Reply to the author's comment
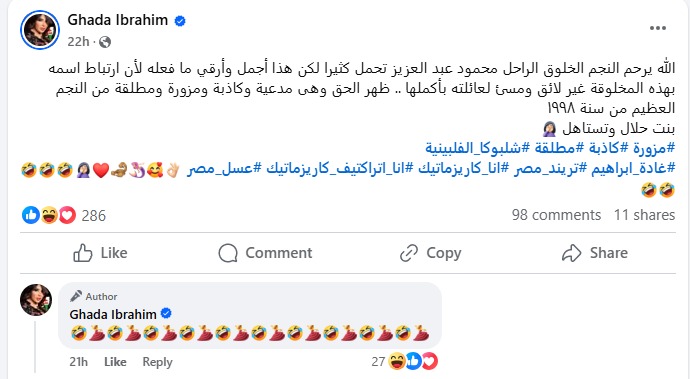The image size is (690, 379). point(157,362)
